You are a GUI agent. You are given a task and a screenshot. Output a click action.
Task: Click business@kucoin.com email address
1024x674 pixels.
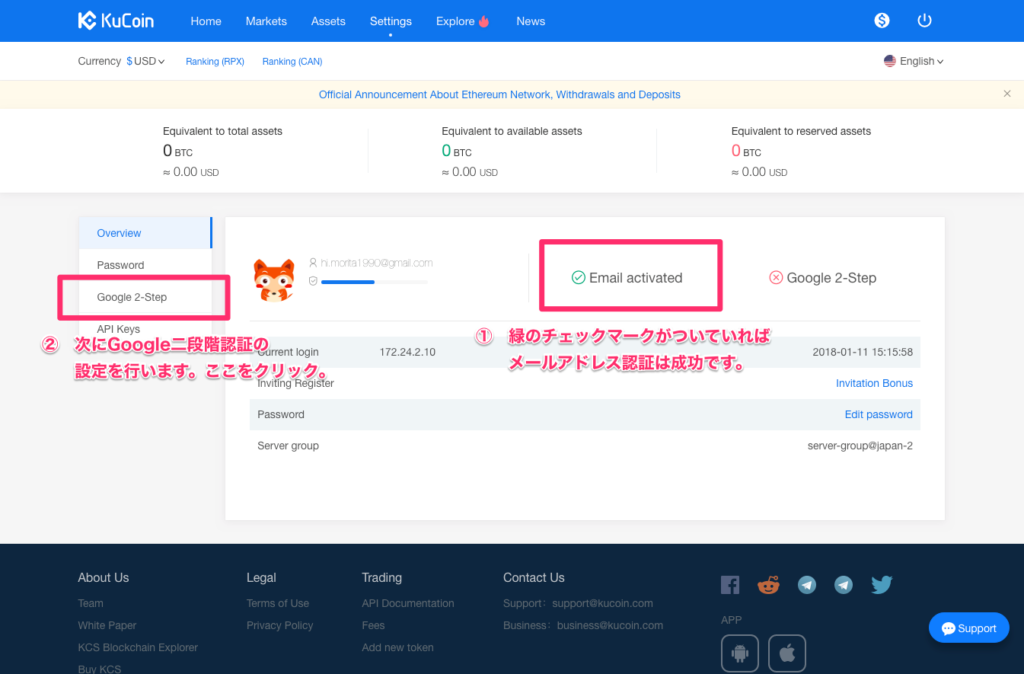click(x=610, y=626)
